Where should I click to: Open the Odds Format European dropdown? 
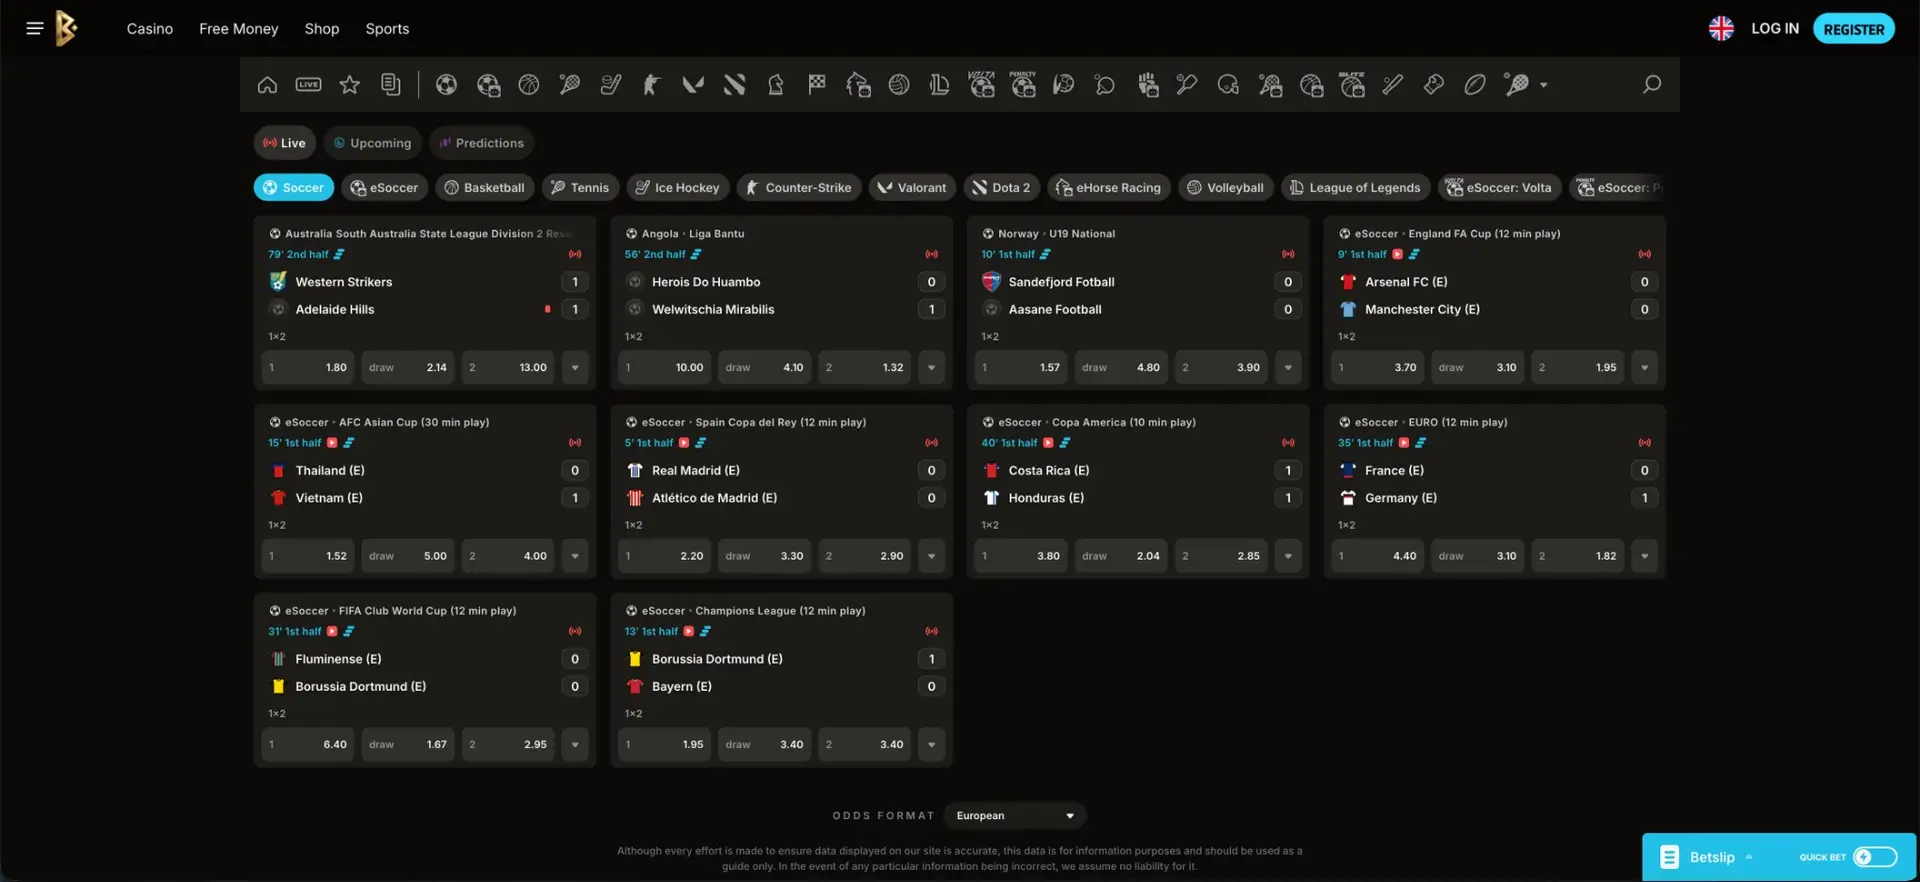[1014, 816]
